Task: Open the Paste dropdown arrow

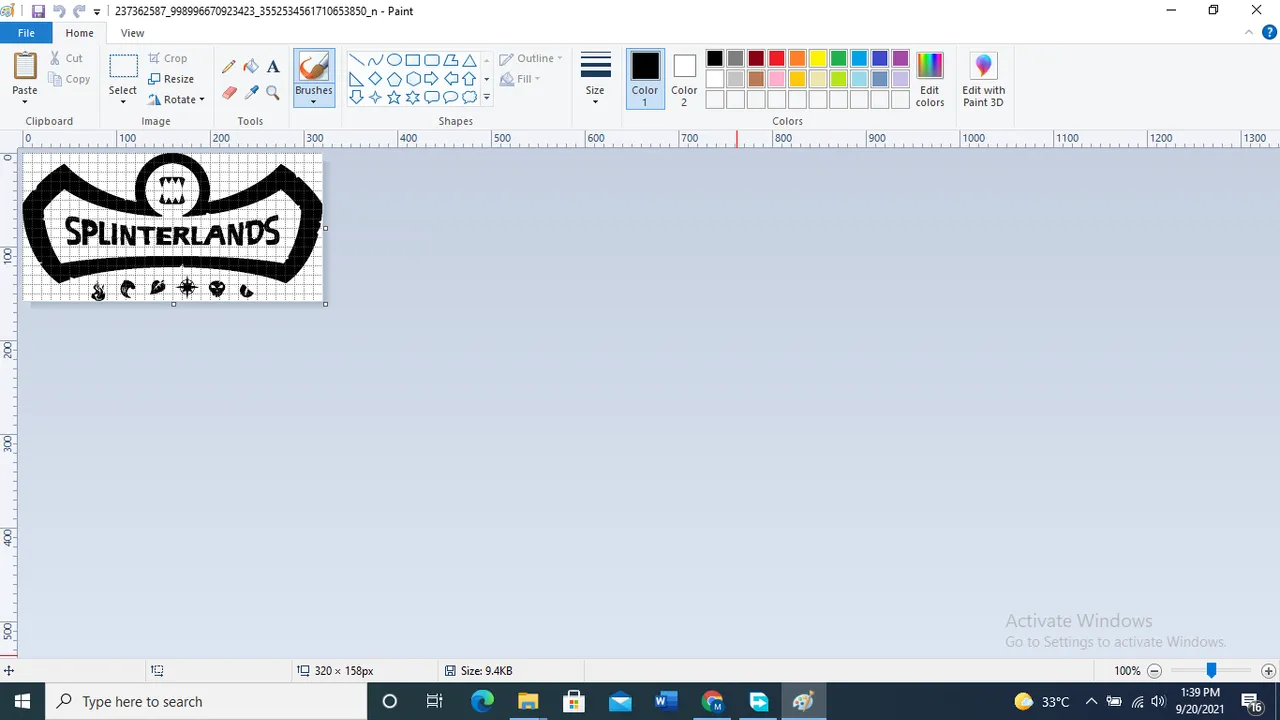Action: [x=25, y=102]
